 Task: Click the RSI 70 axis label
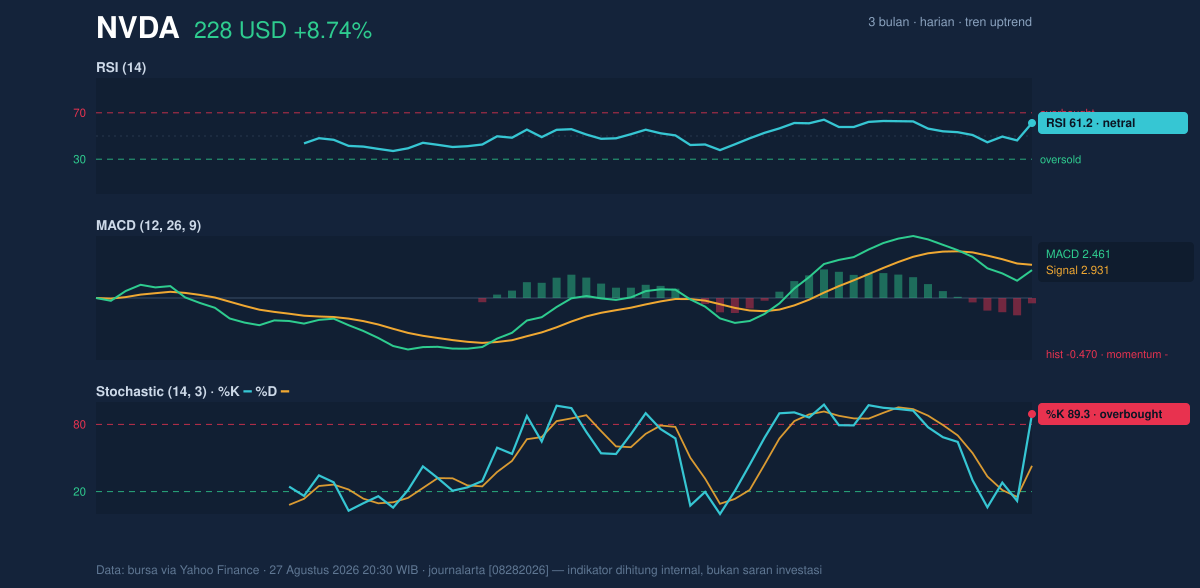coord(79,113)
